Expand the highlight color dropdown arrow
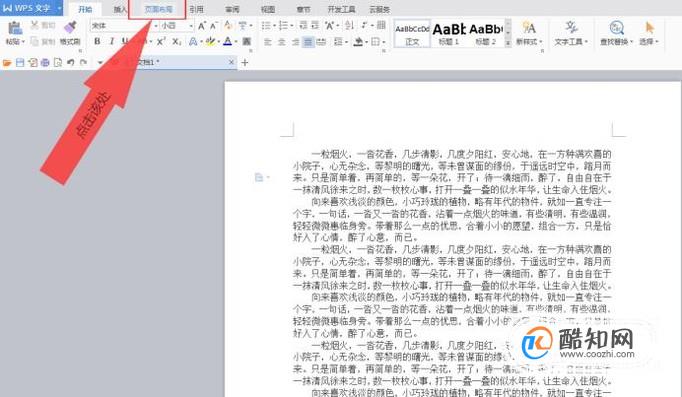The image size is (682, 397). click(x=218, y=42)
